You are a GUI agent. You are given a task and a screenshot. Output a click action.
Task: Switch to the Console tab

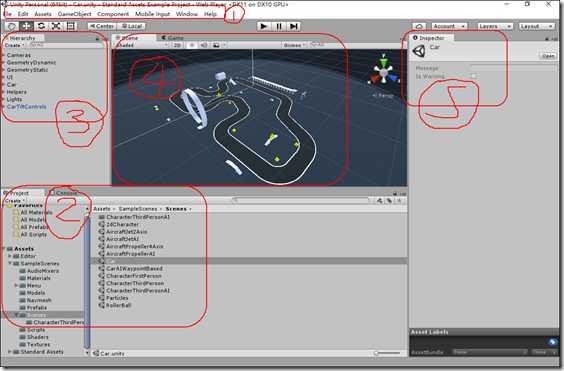coord(63,193)
